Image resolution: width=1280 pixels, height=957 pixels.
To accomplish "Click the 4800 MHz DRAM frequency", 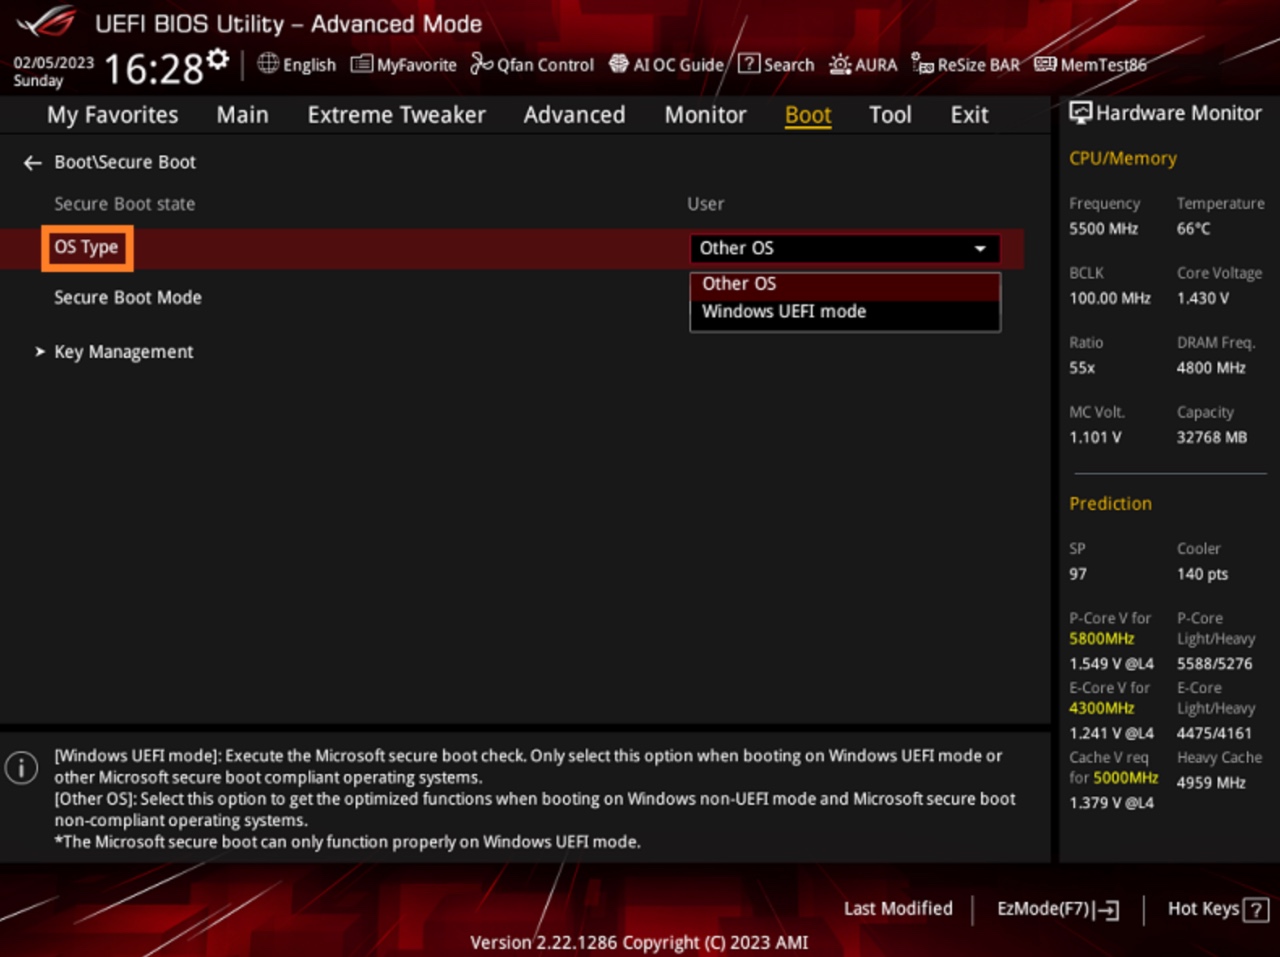I will (1211, 368).
